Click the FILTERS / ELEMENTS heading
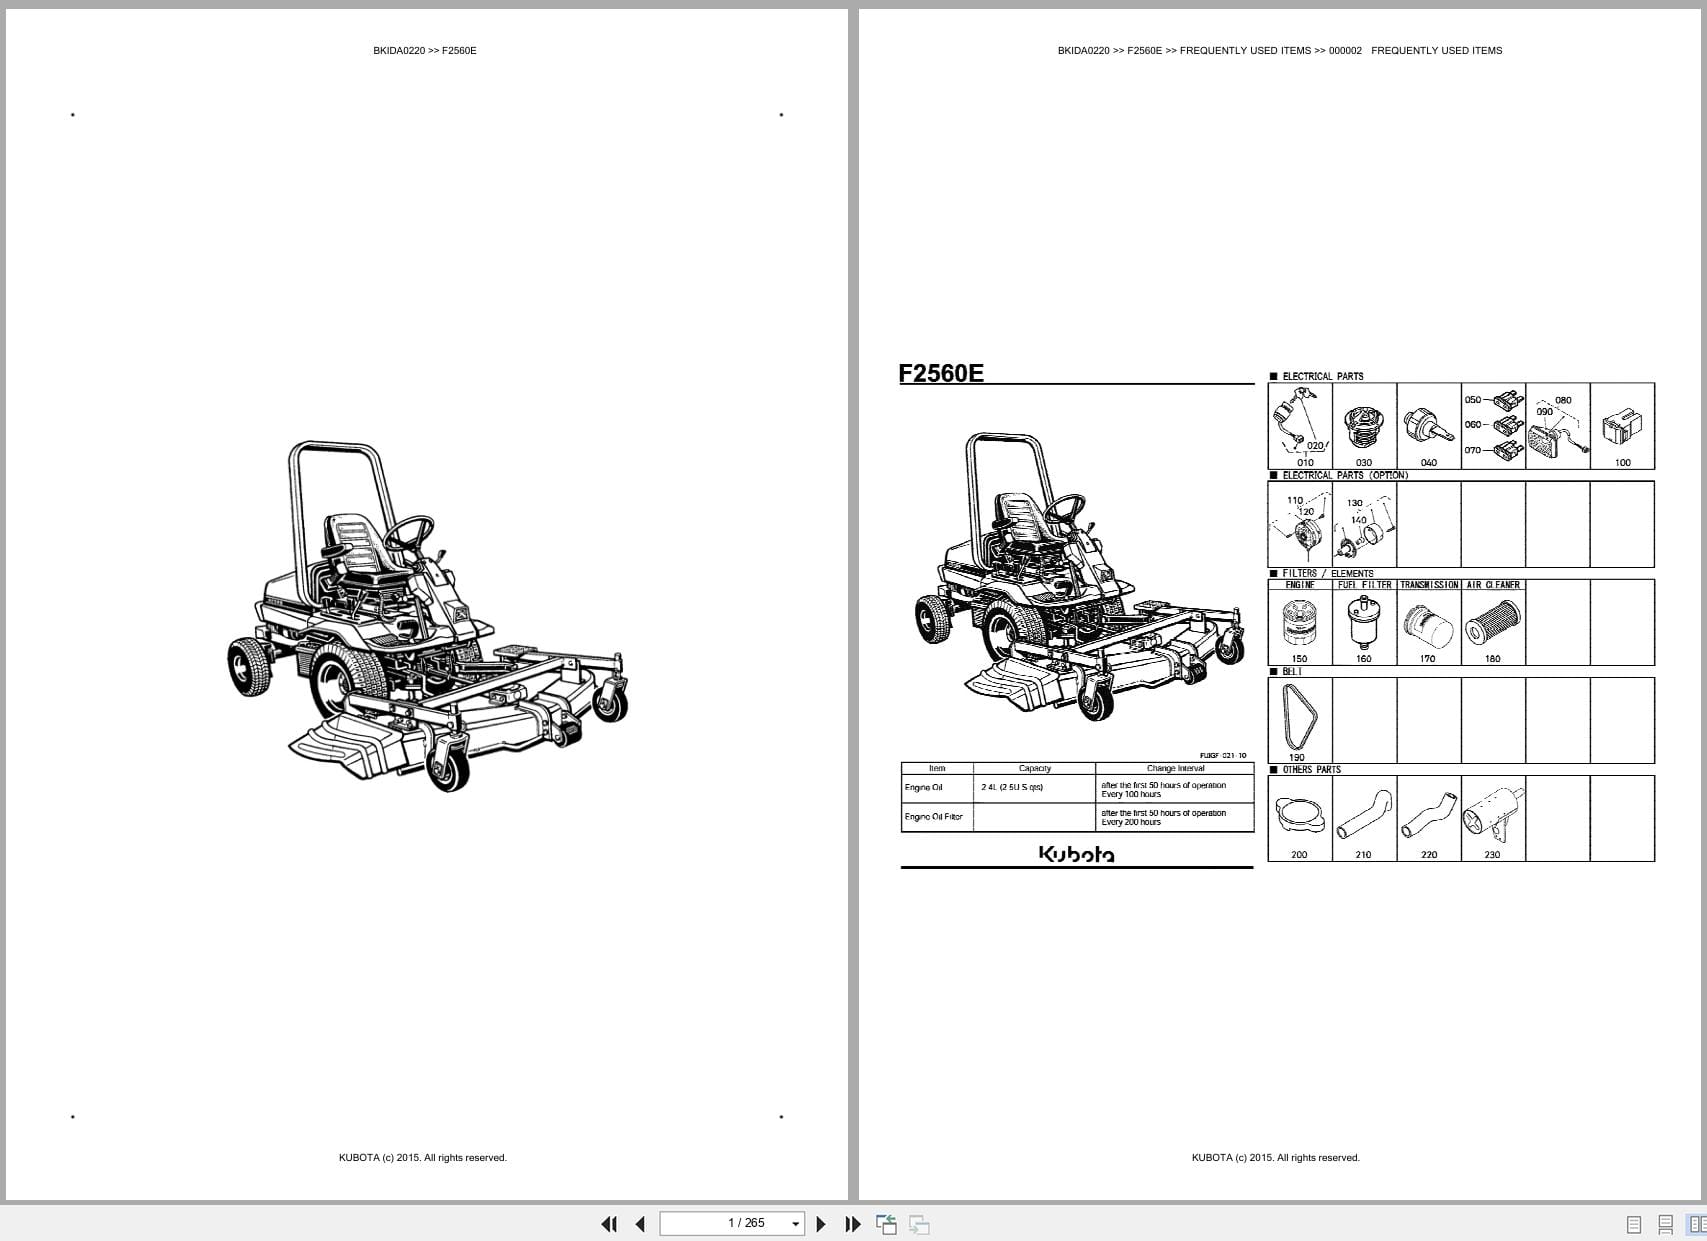The height and width of the screenshot is (1241, 1707). coord(1328,574)
